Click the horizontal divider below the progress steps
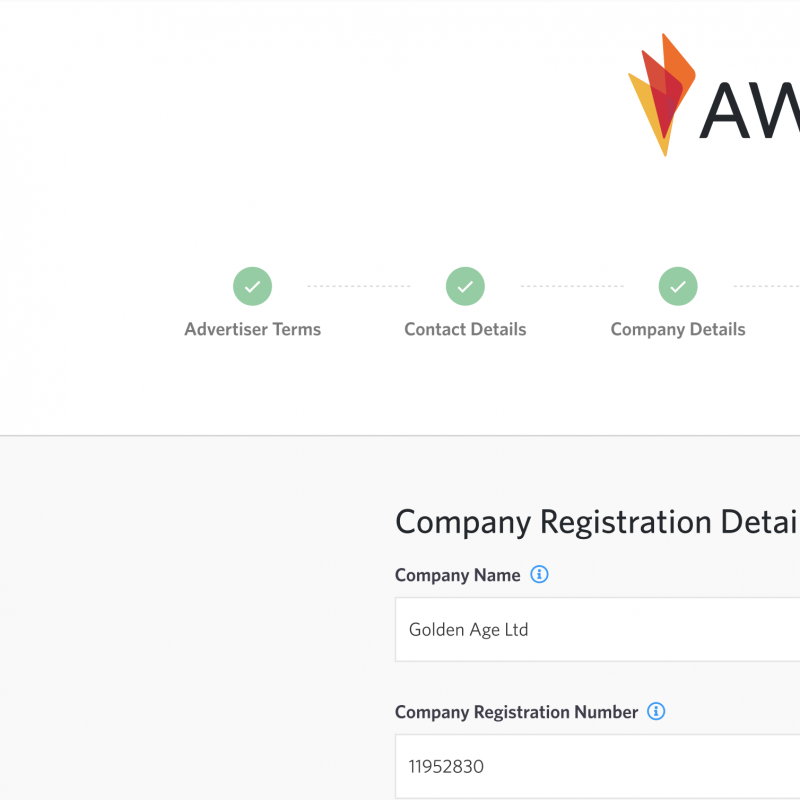This screenshot has width=800, height=800. 400,436
